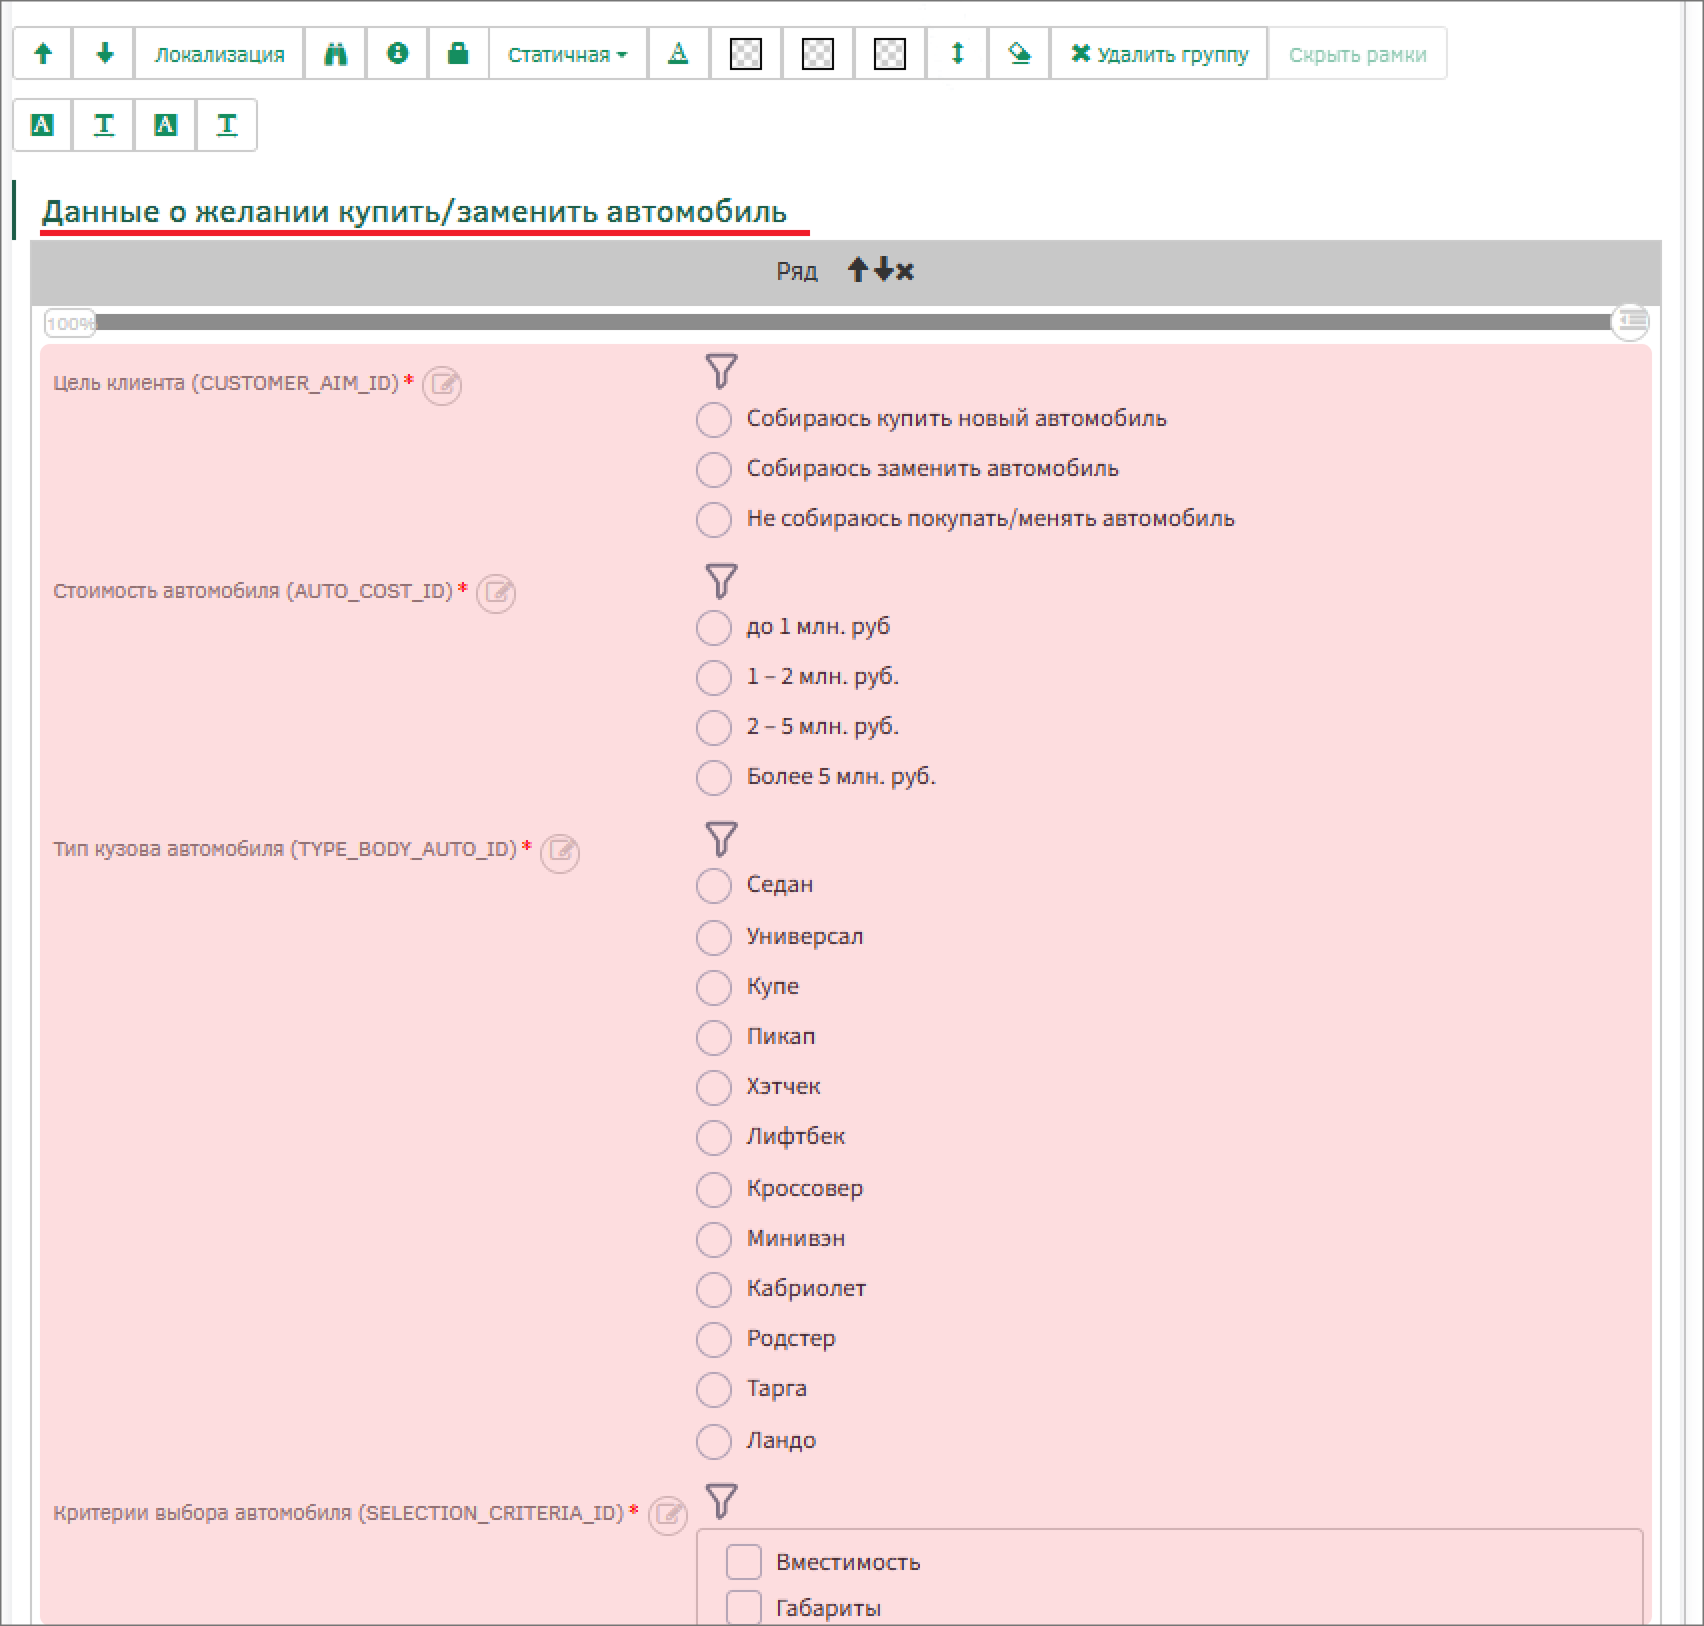
Task: Click the move group up arrow
Action: click(43, 54)
